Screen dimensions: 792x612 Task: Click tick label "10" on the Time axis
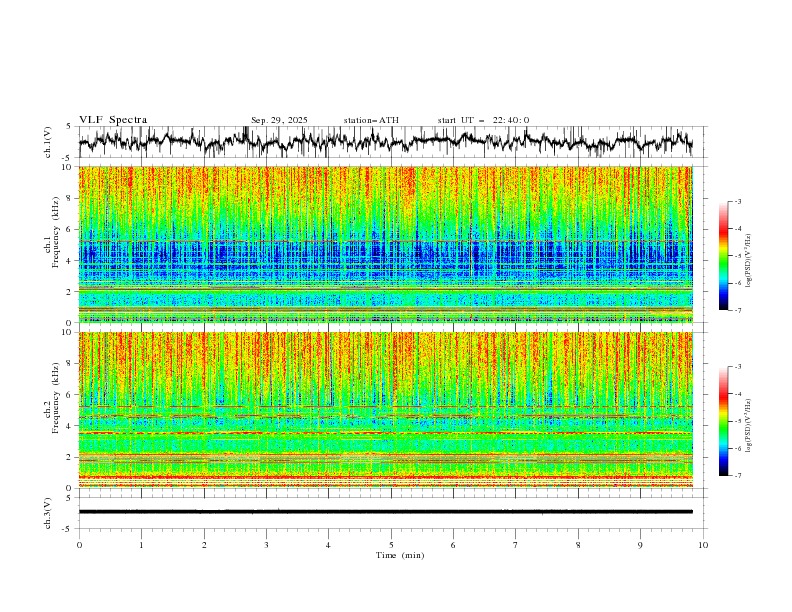click(703, 545)
